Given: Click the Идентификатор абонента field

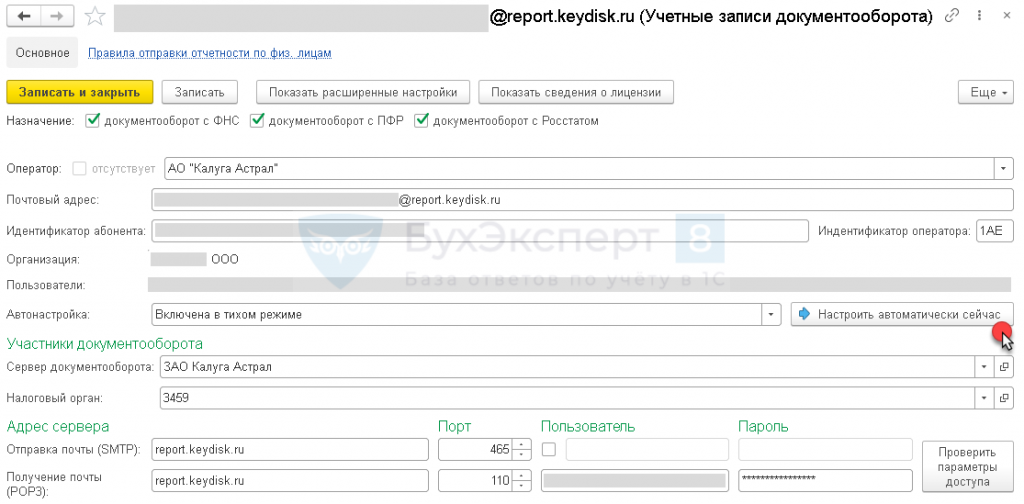Looking at the screenshot, I should [x=480, y=230].
